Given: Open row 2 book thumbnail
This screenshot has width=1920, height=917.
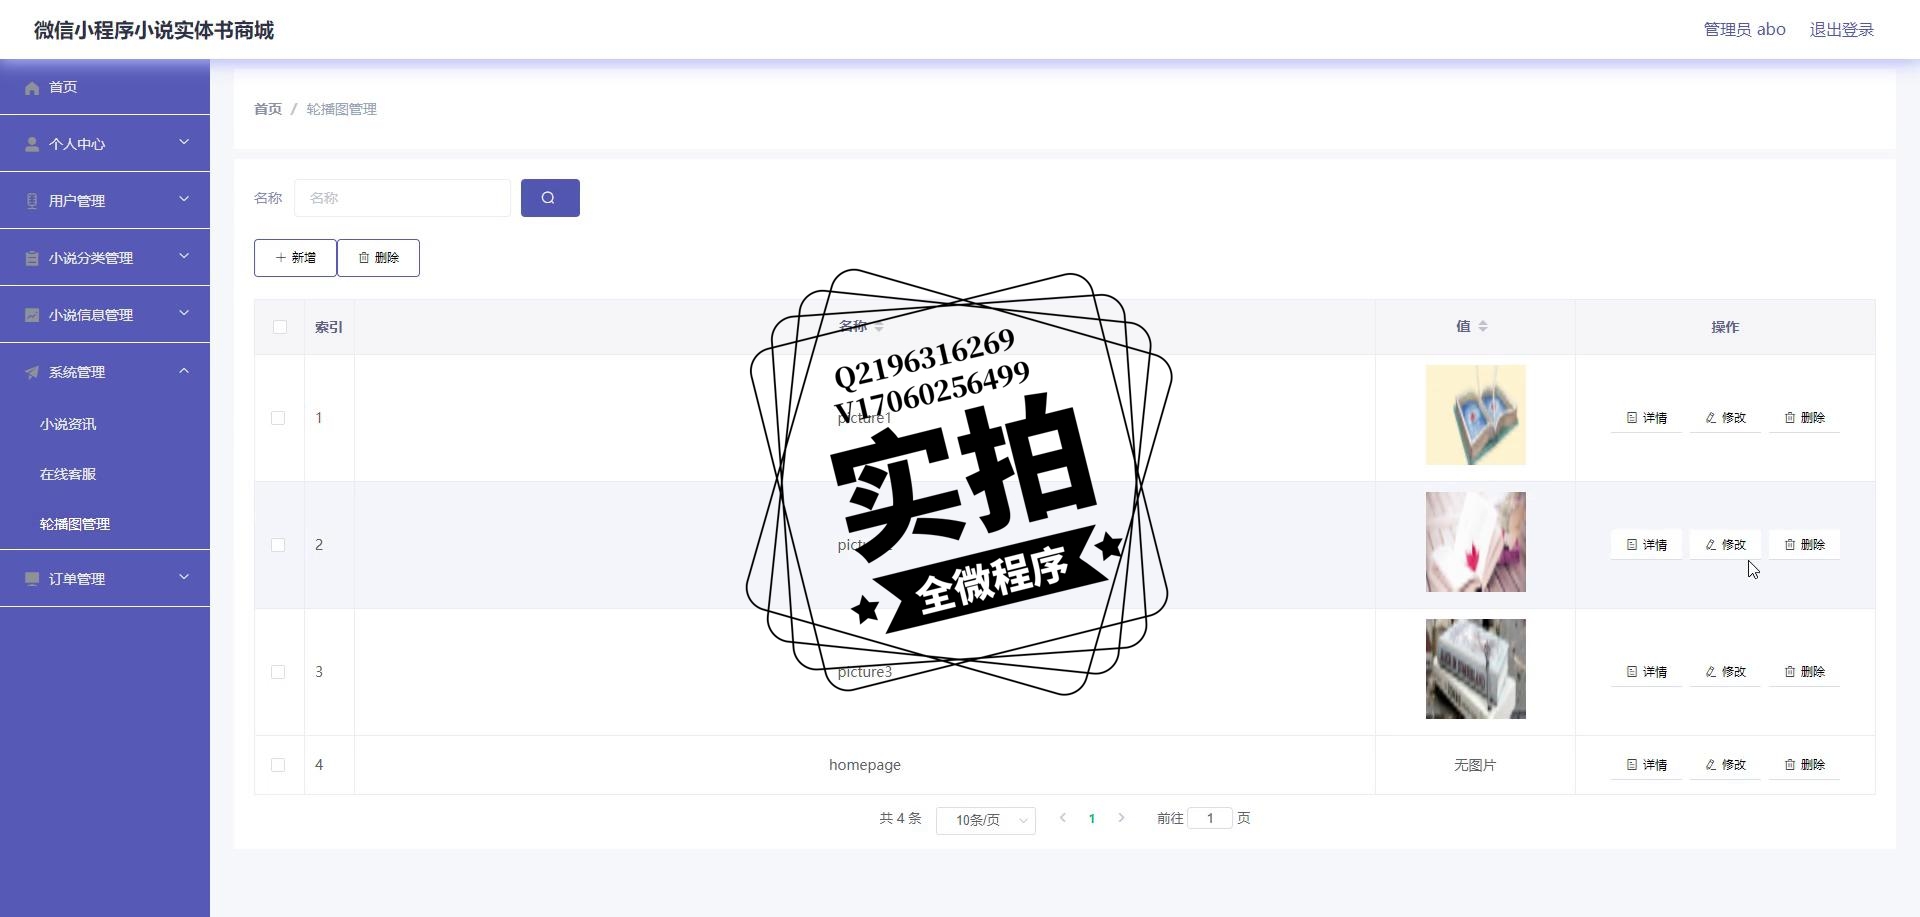Looking at the screenshot, I should point(1475,542).
